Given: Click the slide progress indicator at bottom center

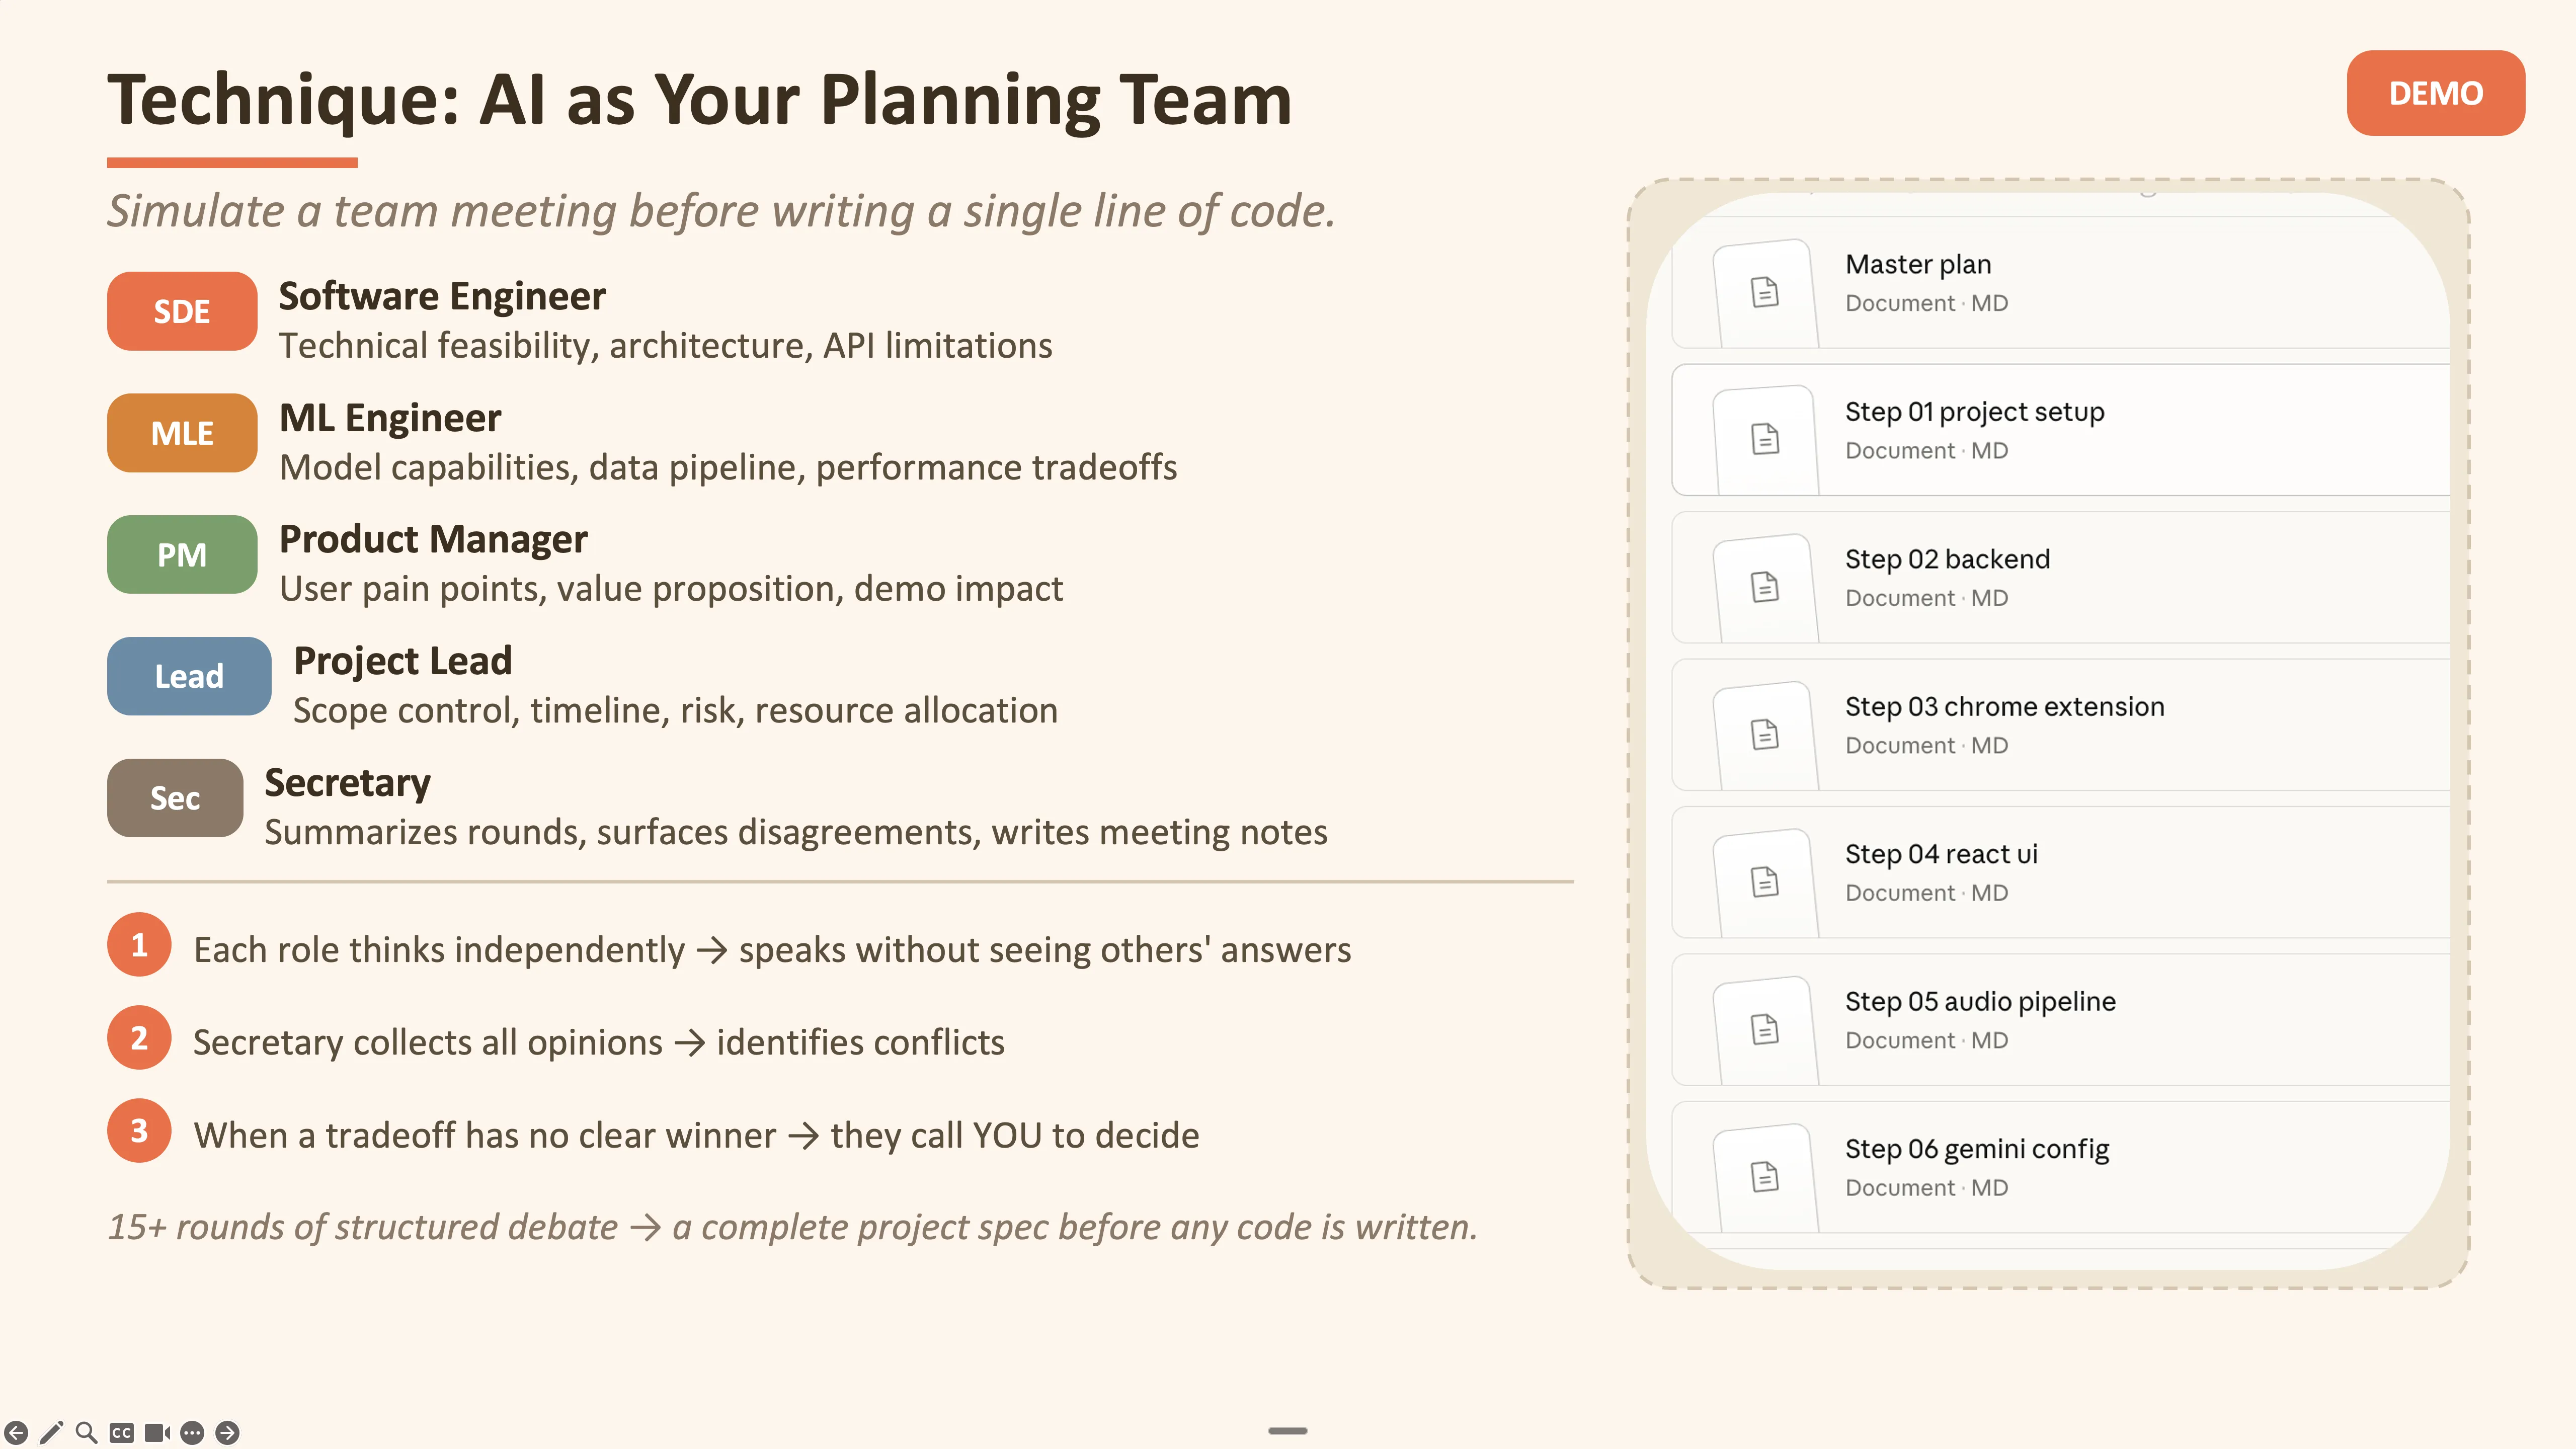Looking at the screenshot, I should (1288, 1431).
